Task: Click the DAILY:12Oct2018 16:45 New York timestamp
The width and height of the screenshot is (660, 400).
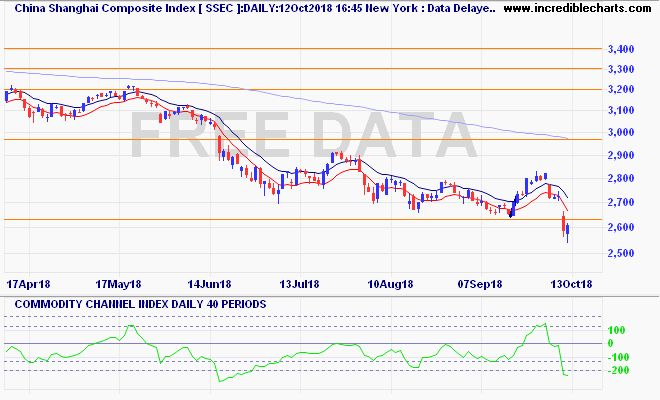Action: [x=335, y=8]
